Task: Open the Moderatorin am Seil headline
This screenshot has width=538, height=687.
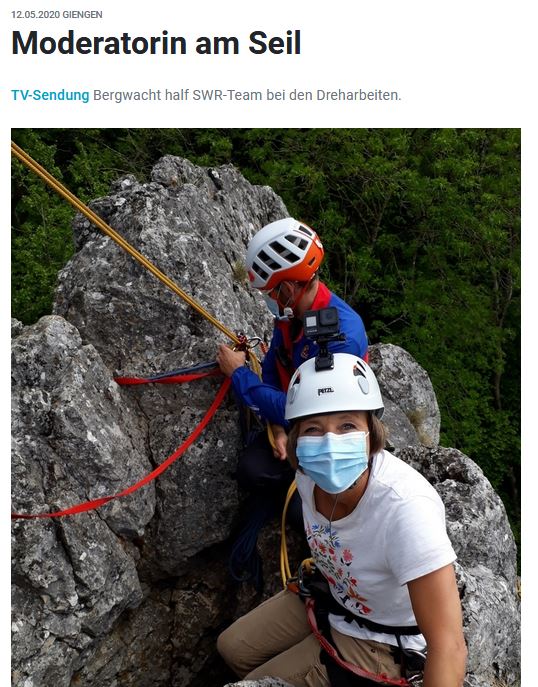Action: (156, 43)
